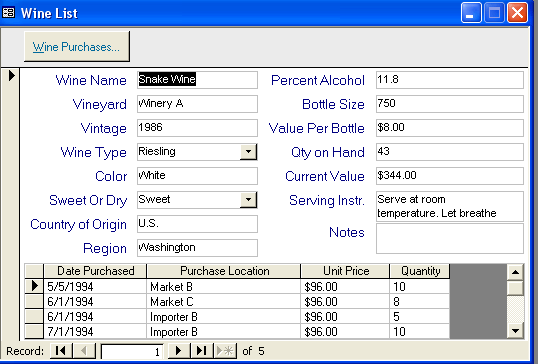Screen dimensions: 538x364
Task: Open Wine Purchases button
Action: pyautogui.click(x=77, y=47)
